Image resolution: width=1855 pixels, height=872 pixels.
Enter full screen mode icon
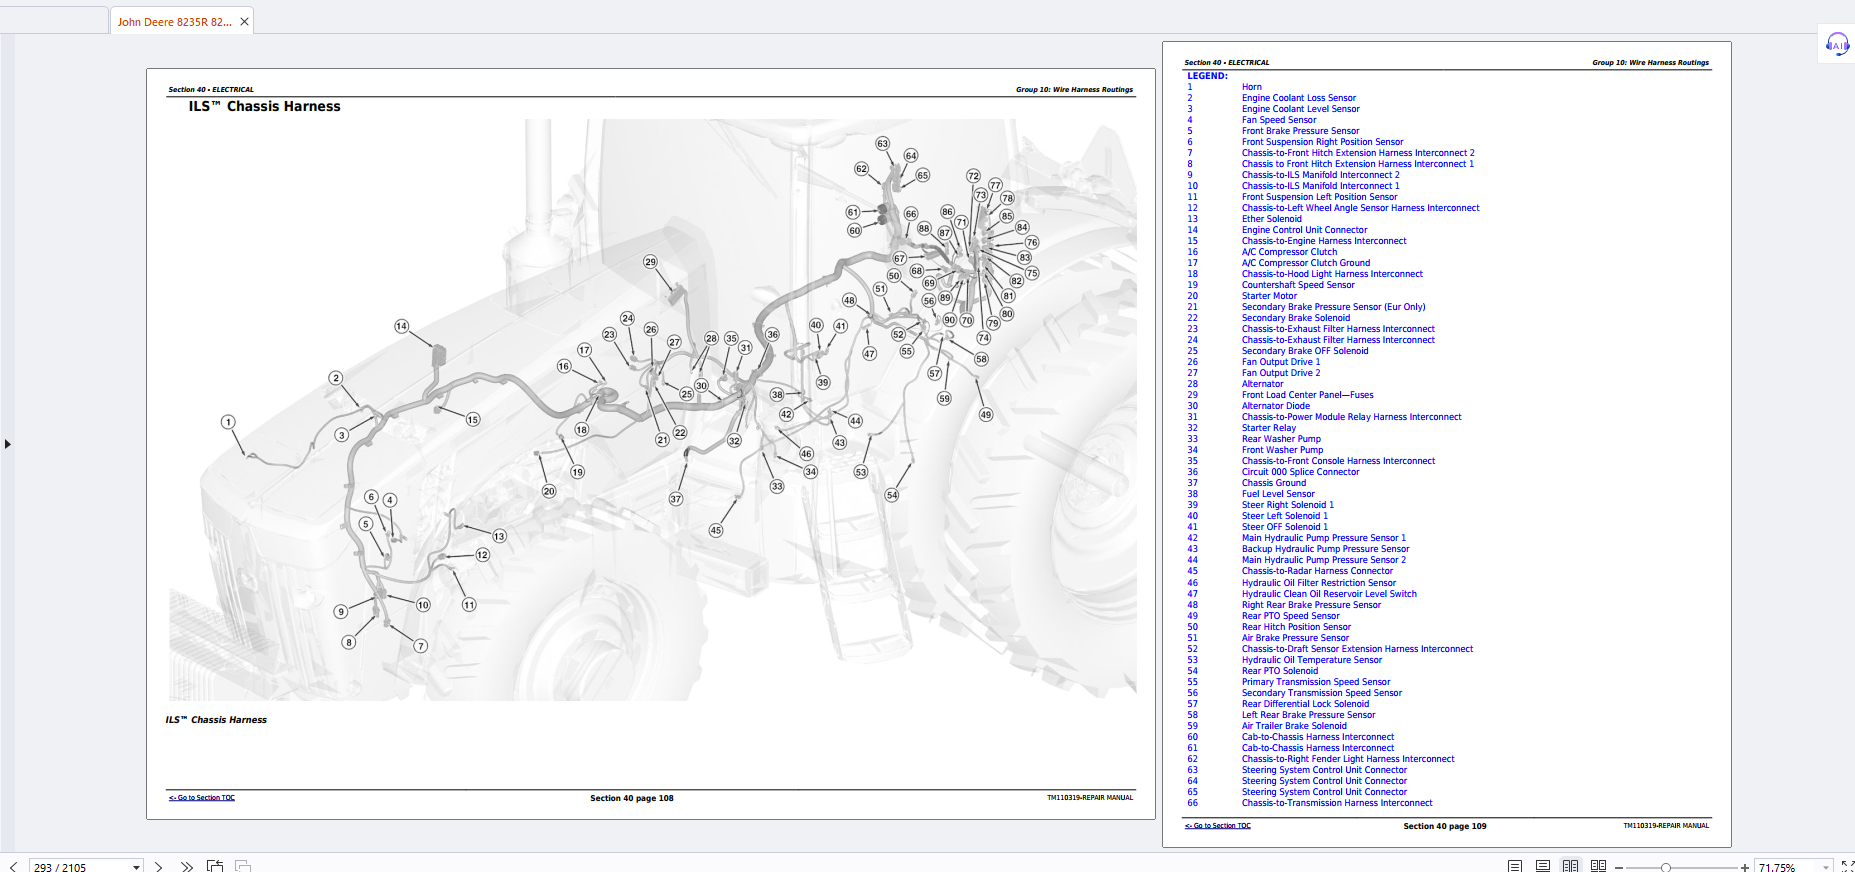(x=1847, y=866)
